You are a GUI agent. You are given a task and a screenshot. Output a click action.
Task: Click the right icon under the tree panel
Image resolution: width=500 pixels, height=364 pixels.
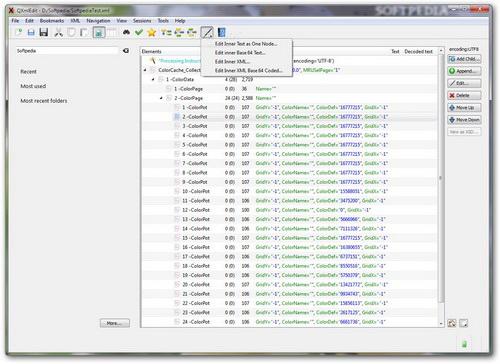464,323
